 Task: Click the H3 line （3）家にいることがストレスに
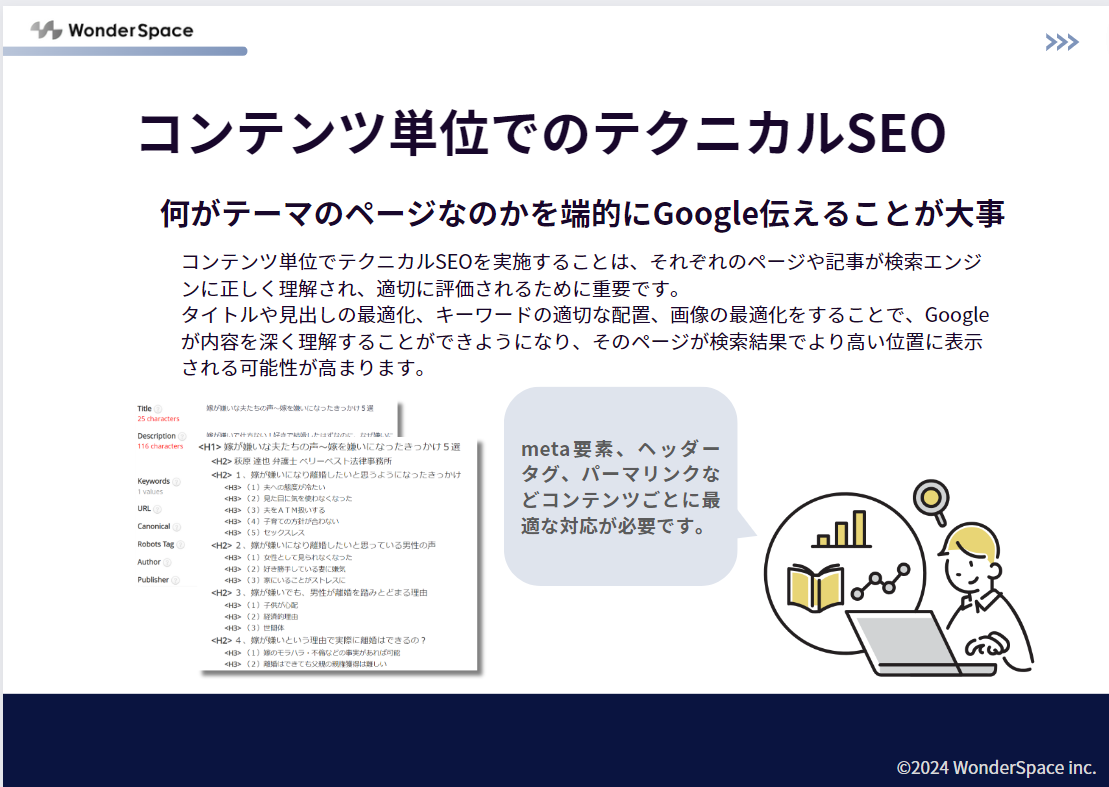(285, 580)
